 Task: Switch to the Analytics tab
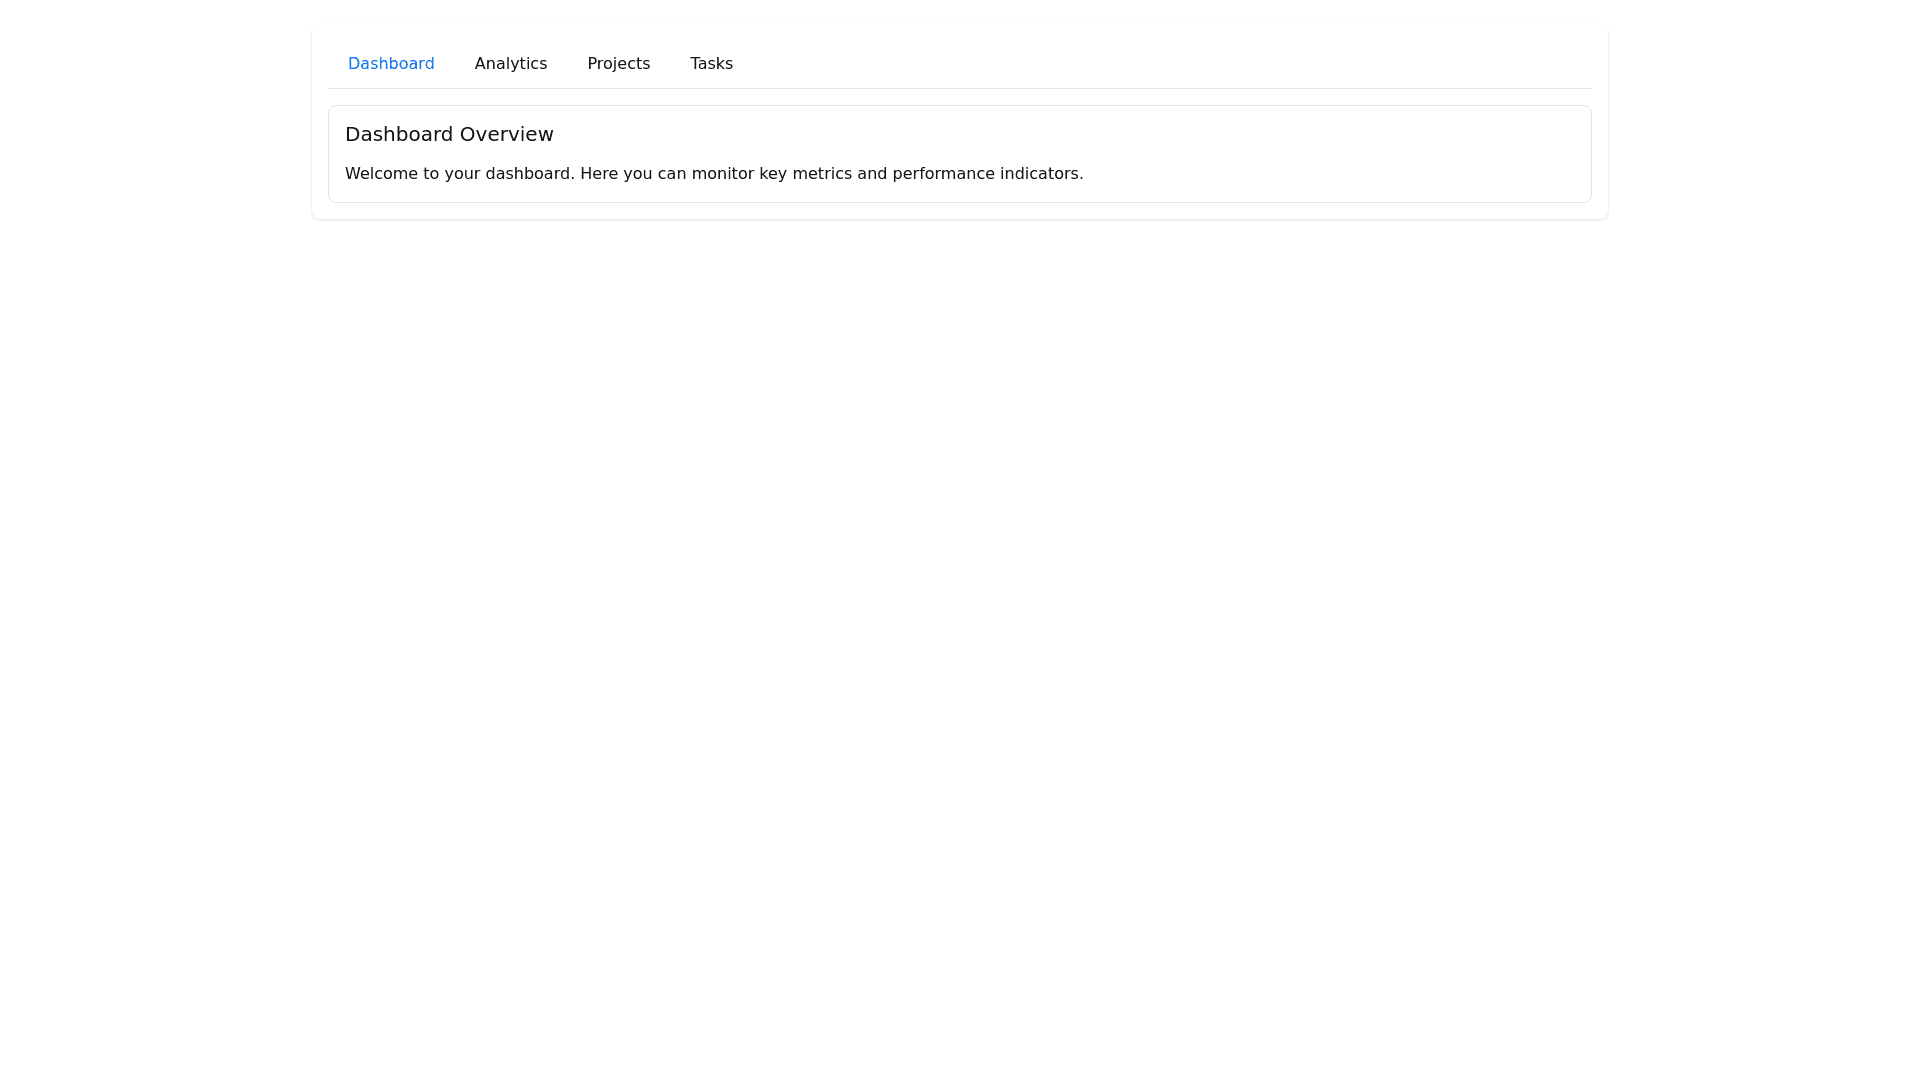(510, 64)
